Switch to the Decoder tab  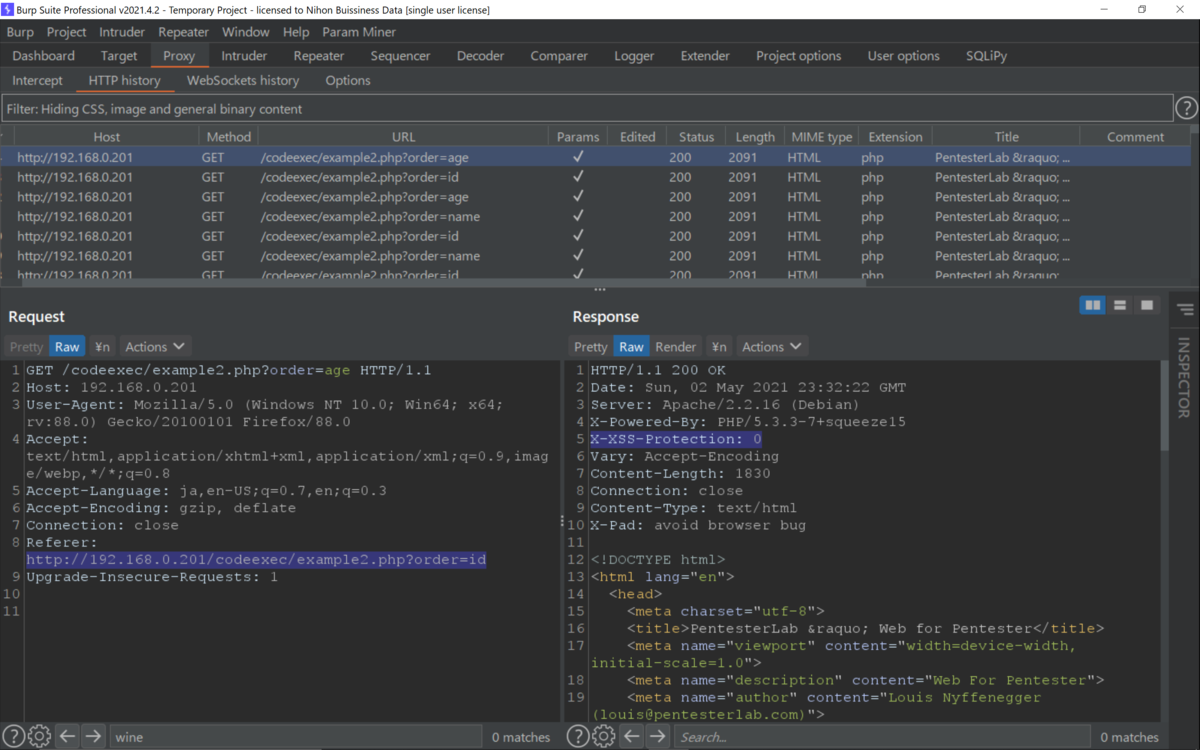pos(480,56)
